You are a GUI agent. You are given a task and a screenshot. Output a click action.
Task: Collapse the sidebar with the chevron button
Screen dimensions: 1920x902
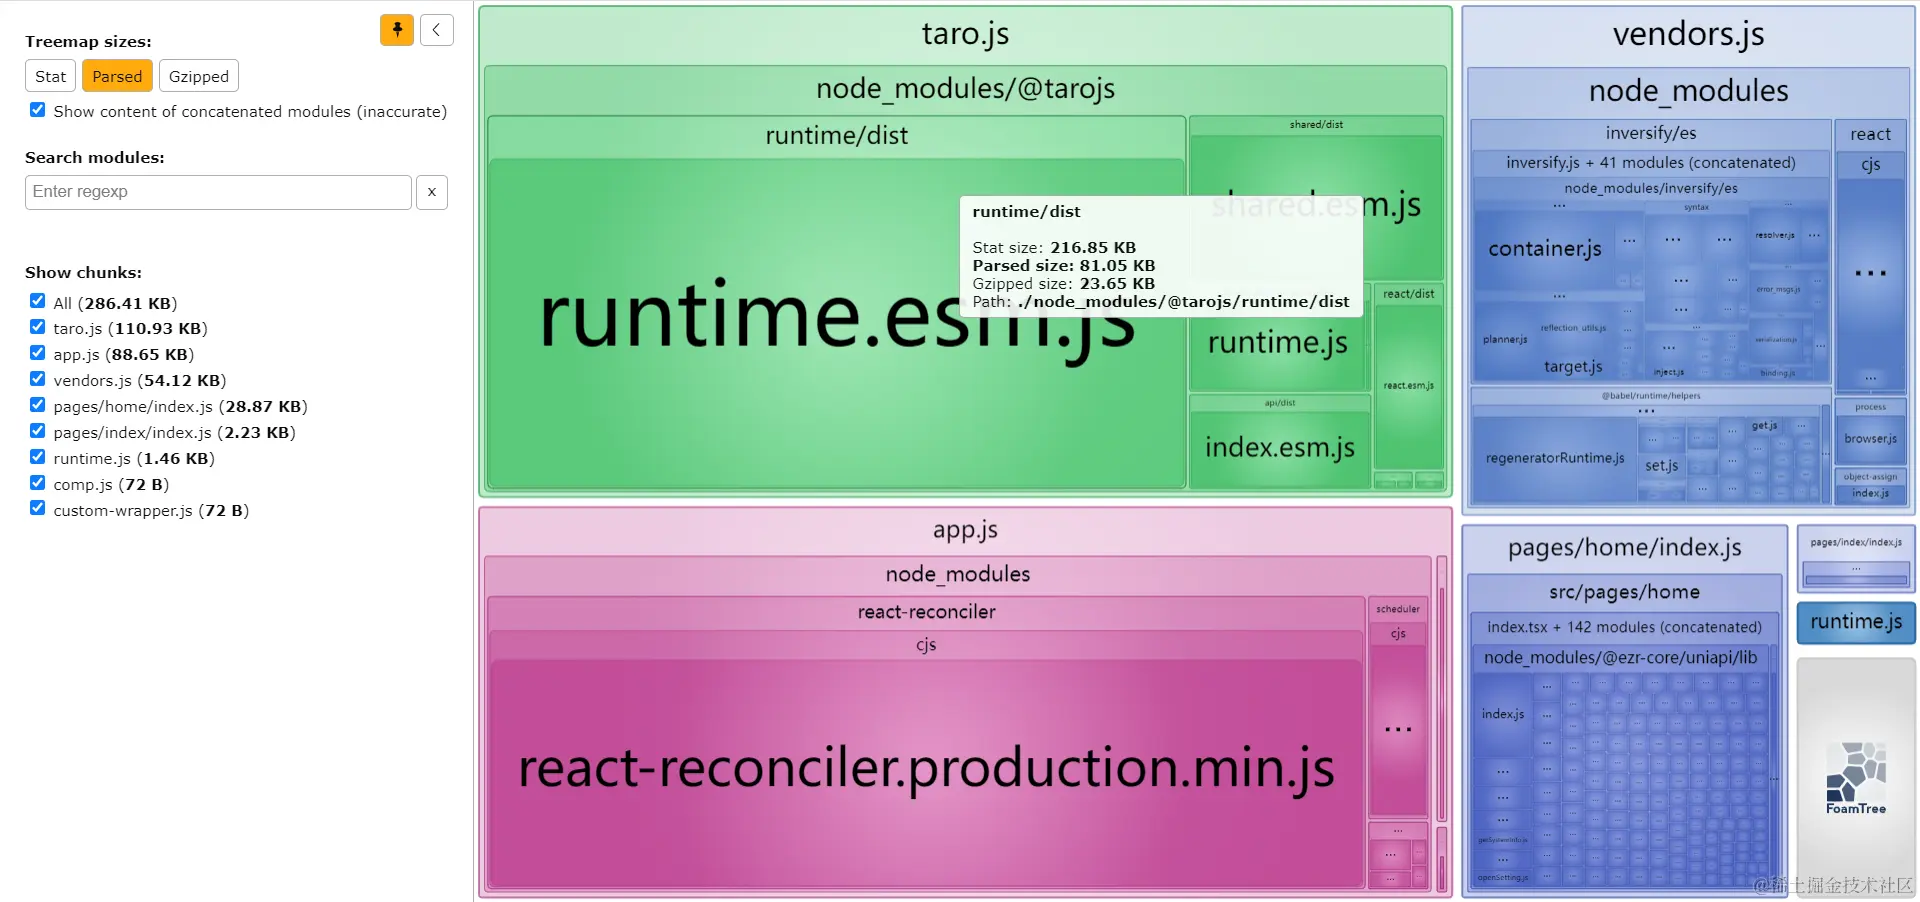tap(437, 30)
